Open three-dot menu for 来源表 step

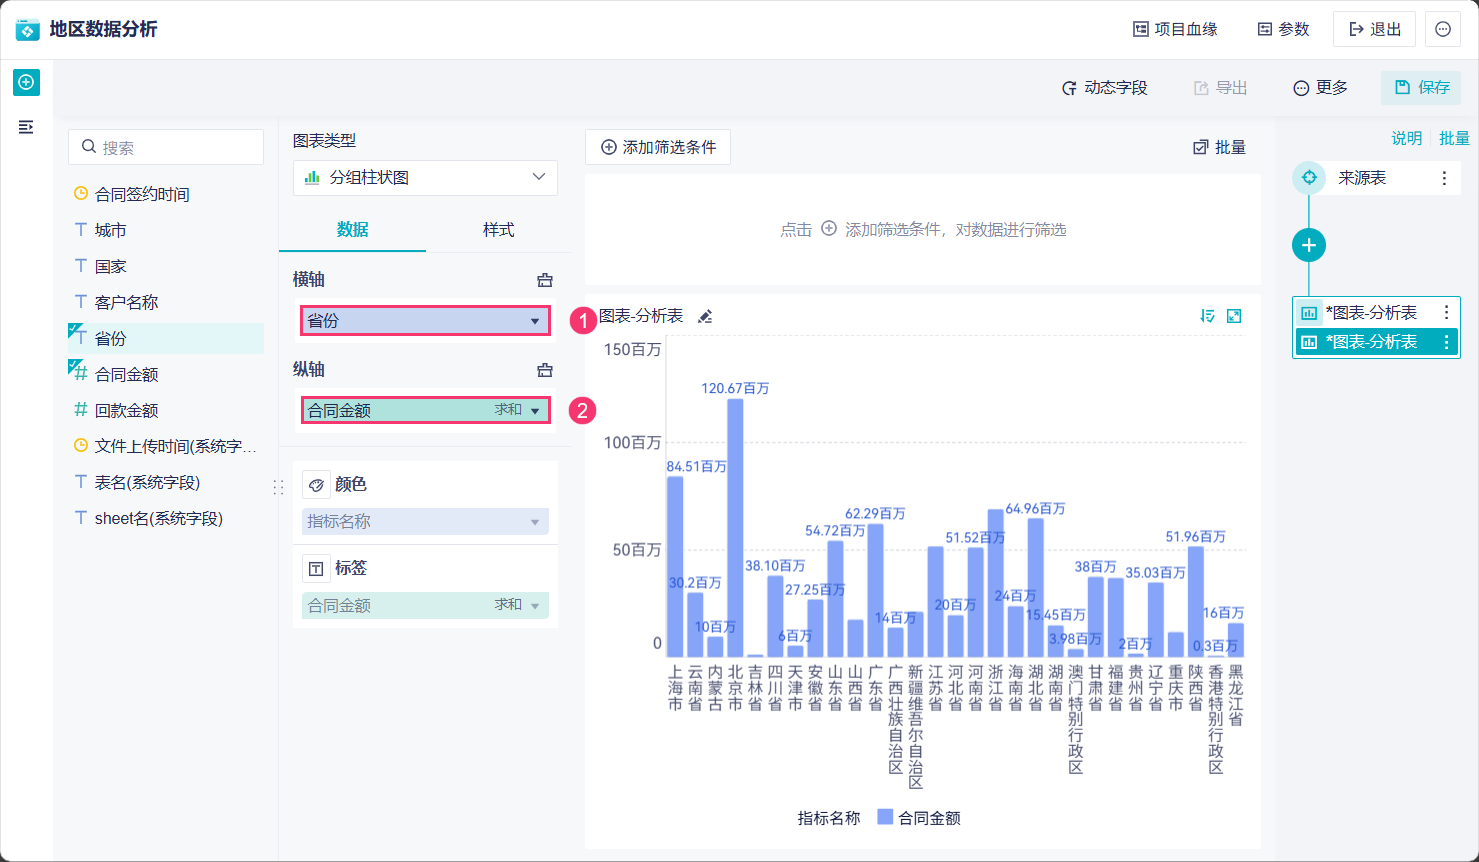1444,178
